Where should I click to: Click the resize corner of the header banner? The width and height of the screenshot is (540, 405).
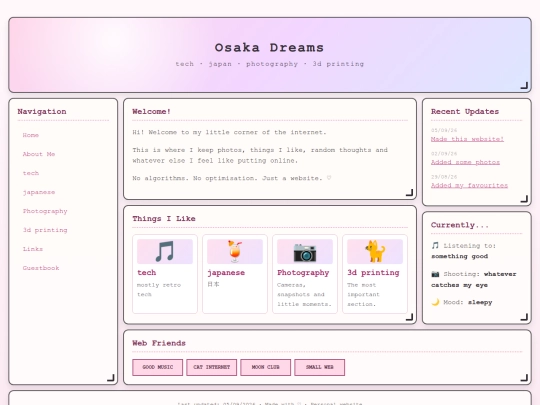coord(524,85)
